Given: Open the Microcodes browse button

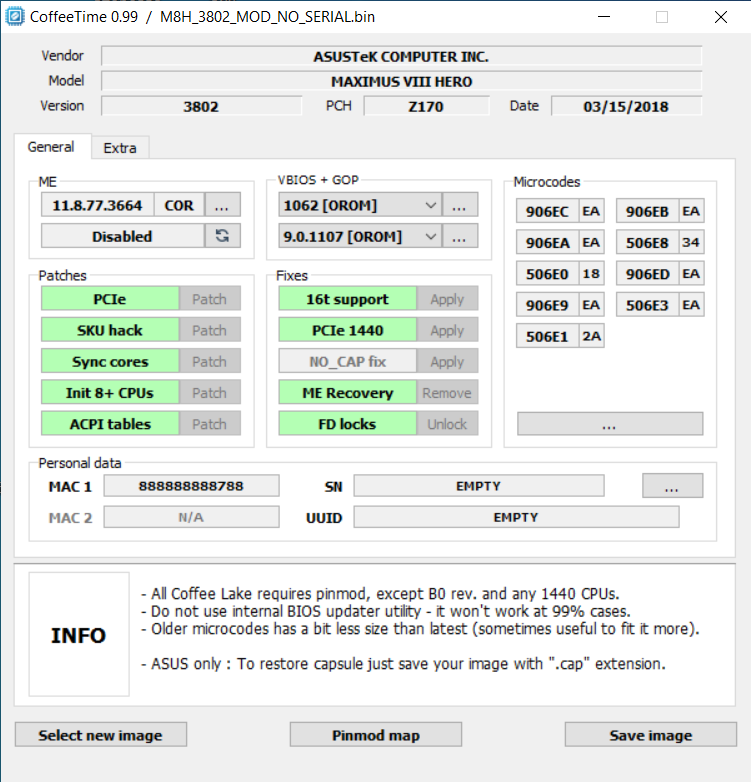Looking at the screenshot, I should coord(610,424).
